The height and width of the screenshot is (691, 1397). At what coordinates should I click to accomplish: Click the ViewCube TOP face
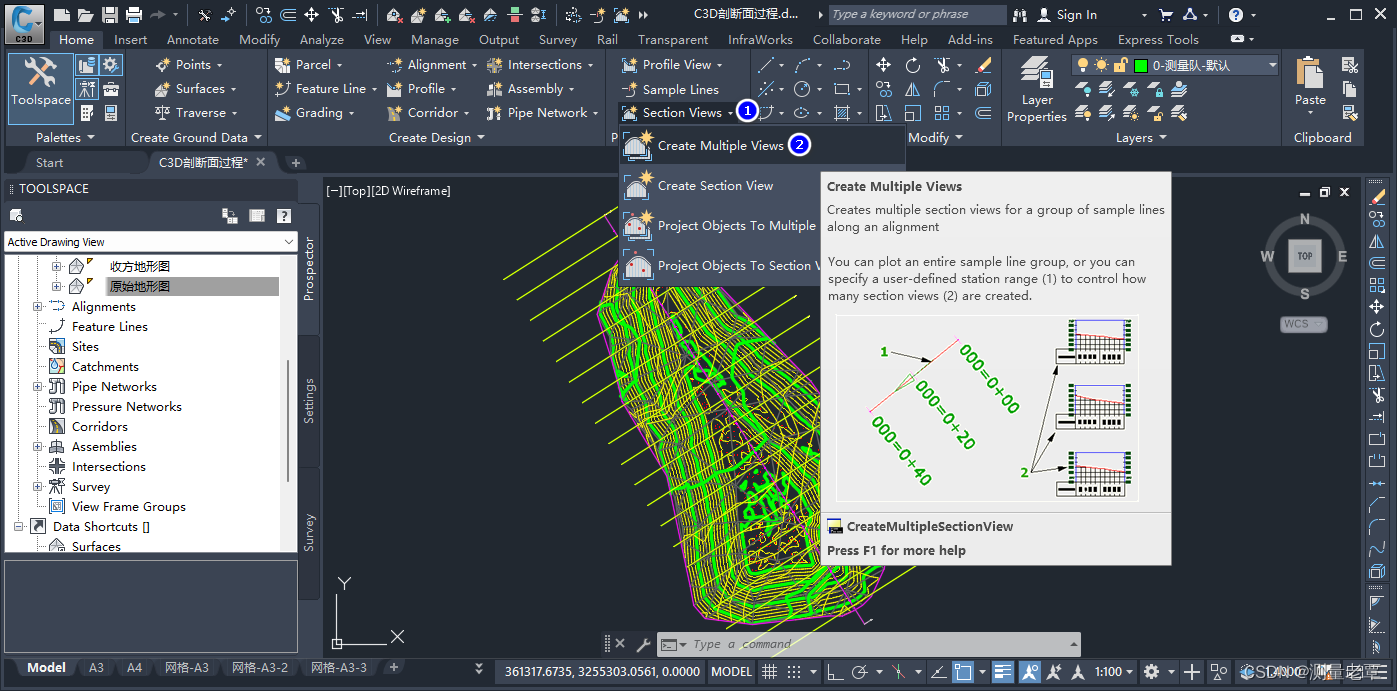pos(1305,256)
